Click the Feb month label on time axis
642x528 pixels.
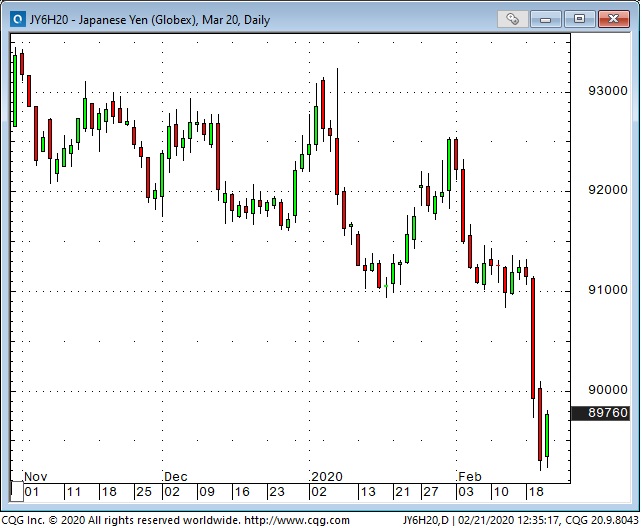coord(470,476)
